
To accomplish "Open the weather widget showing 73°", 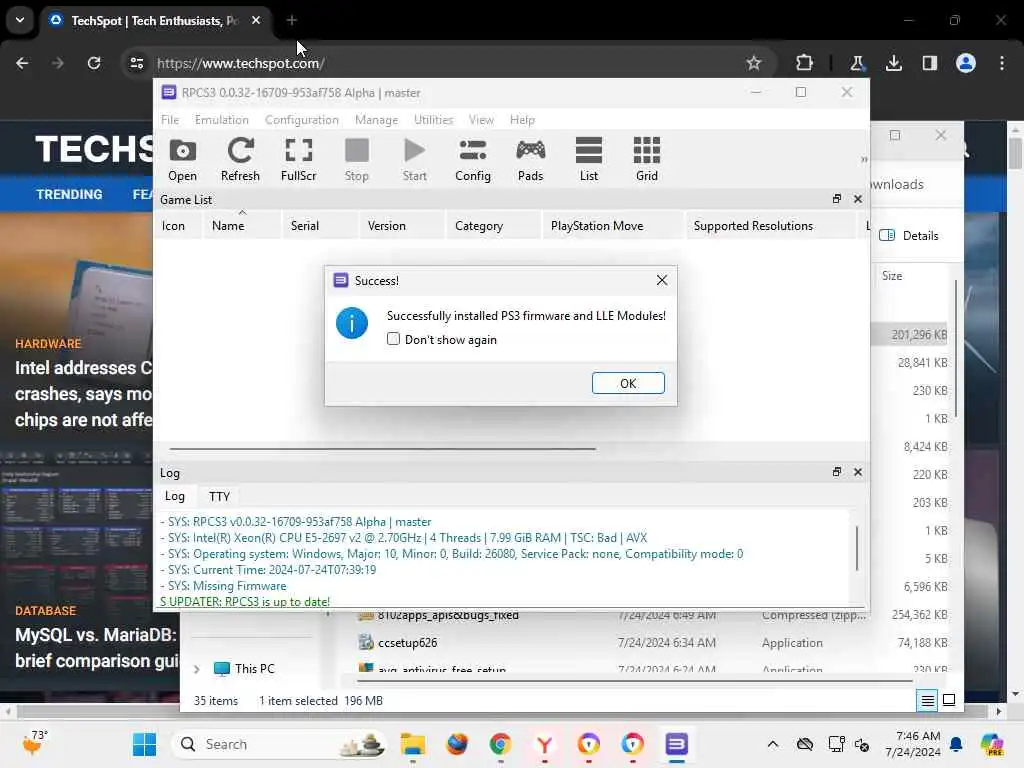I will (34, 743).
